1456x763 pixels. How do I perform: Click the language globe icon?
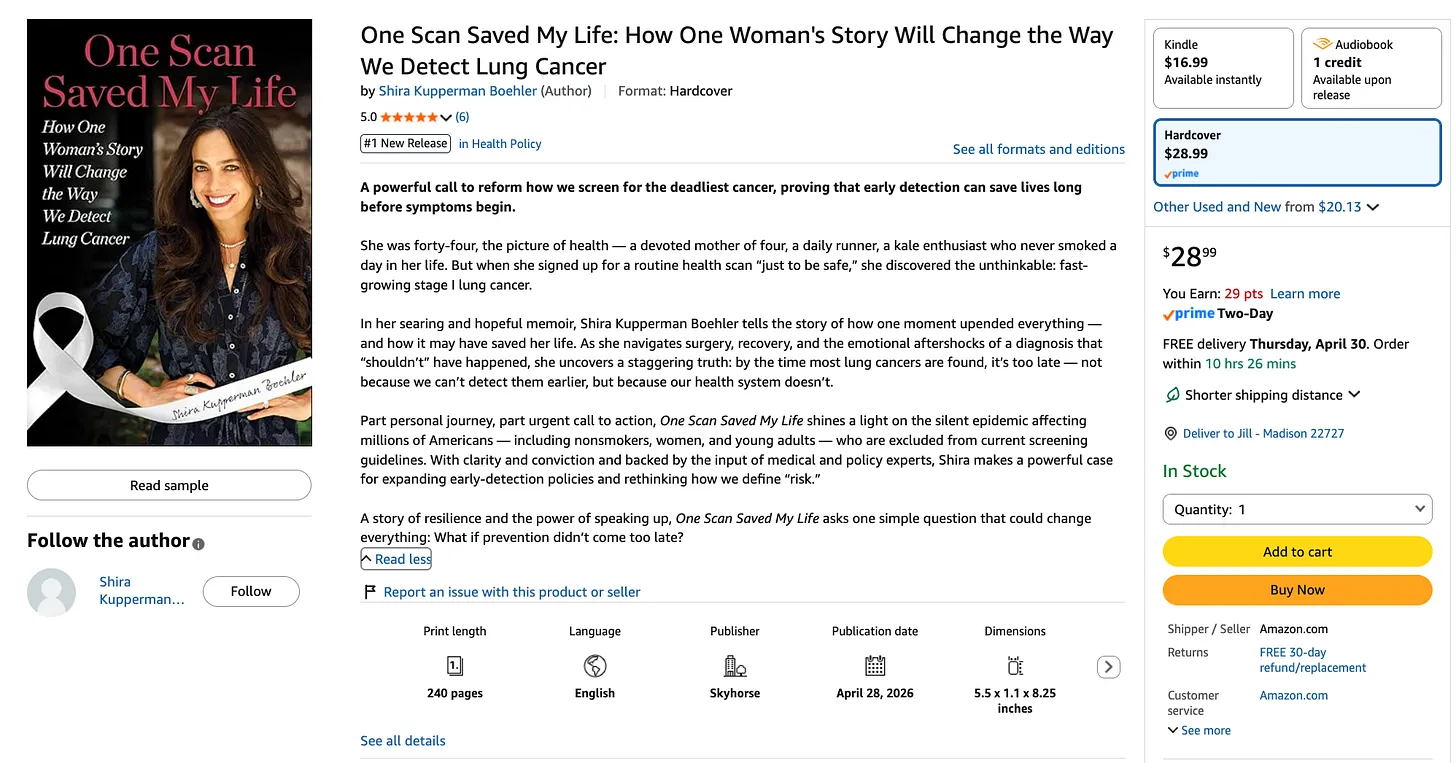595,666
